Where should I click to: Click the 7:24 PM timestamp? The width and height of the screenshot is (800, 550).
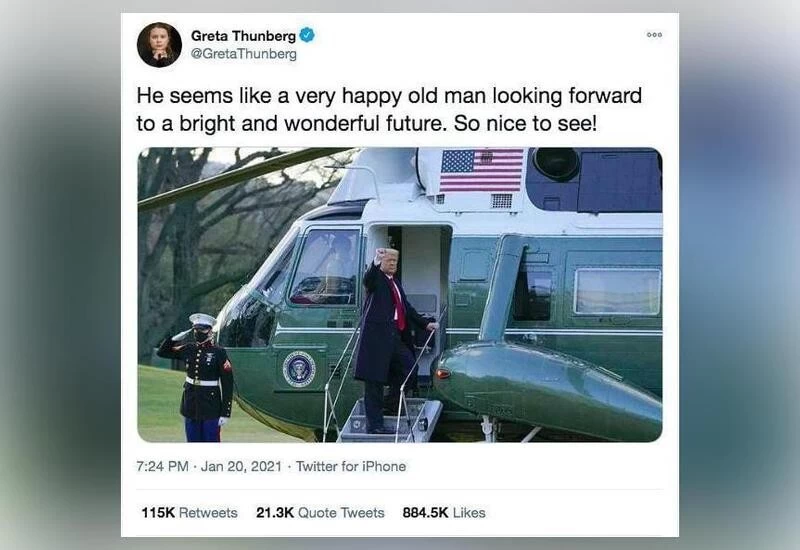click(162, 466)
